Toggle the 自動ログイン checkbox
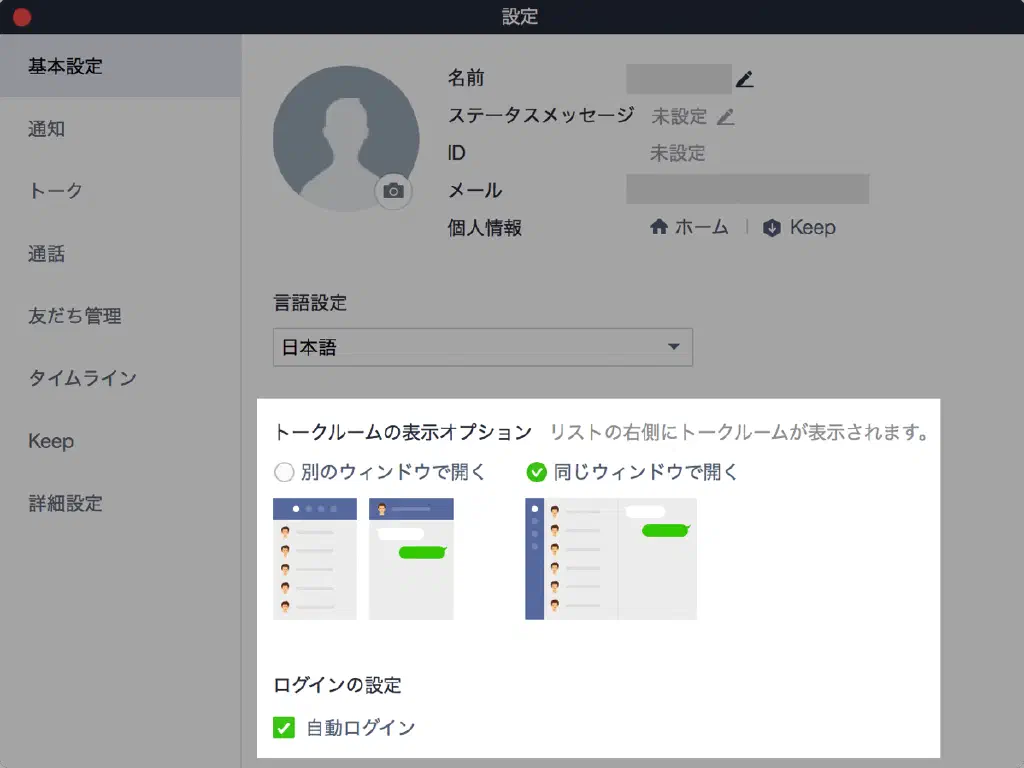1024x768 pixels. pos(284,727)
